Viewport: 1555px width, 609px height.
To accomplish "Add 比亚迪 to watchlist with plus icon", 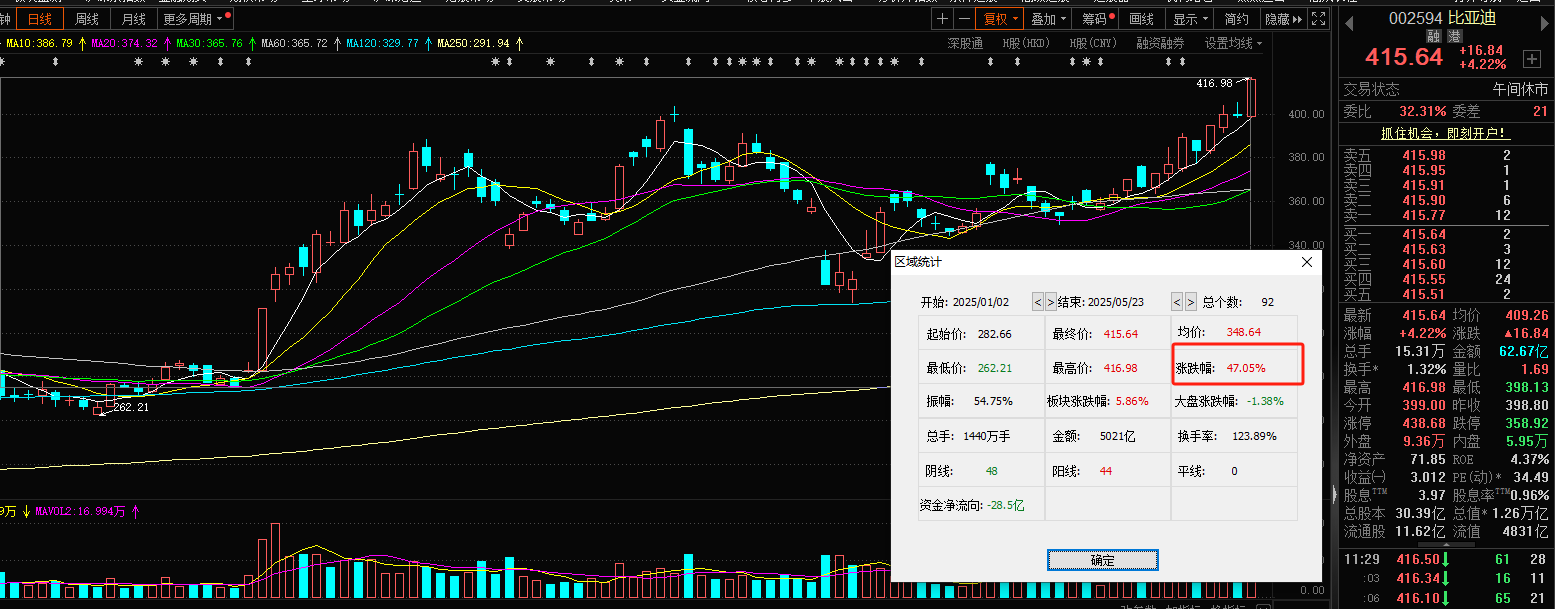I will click(1531, 57).
